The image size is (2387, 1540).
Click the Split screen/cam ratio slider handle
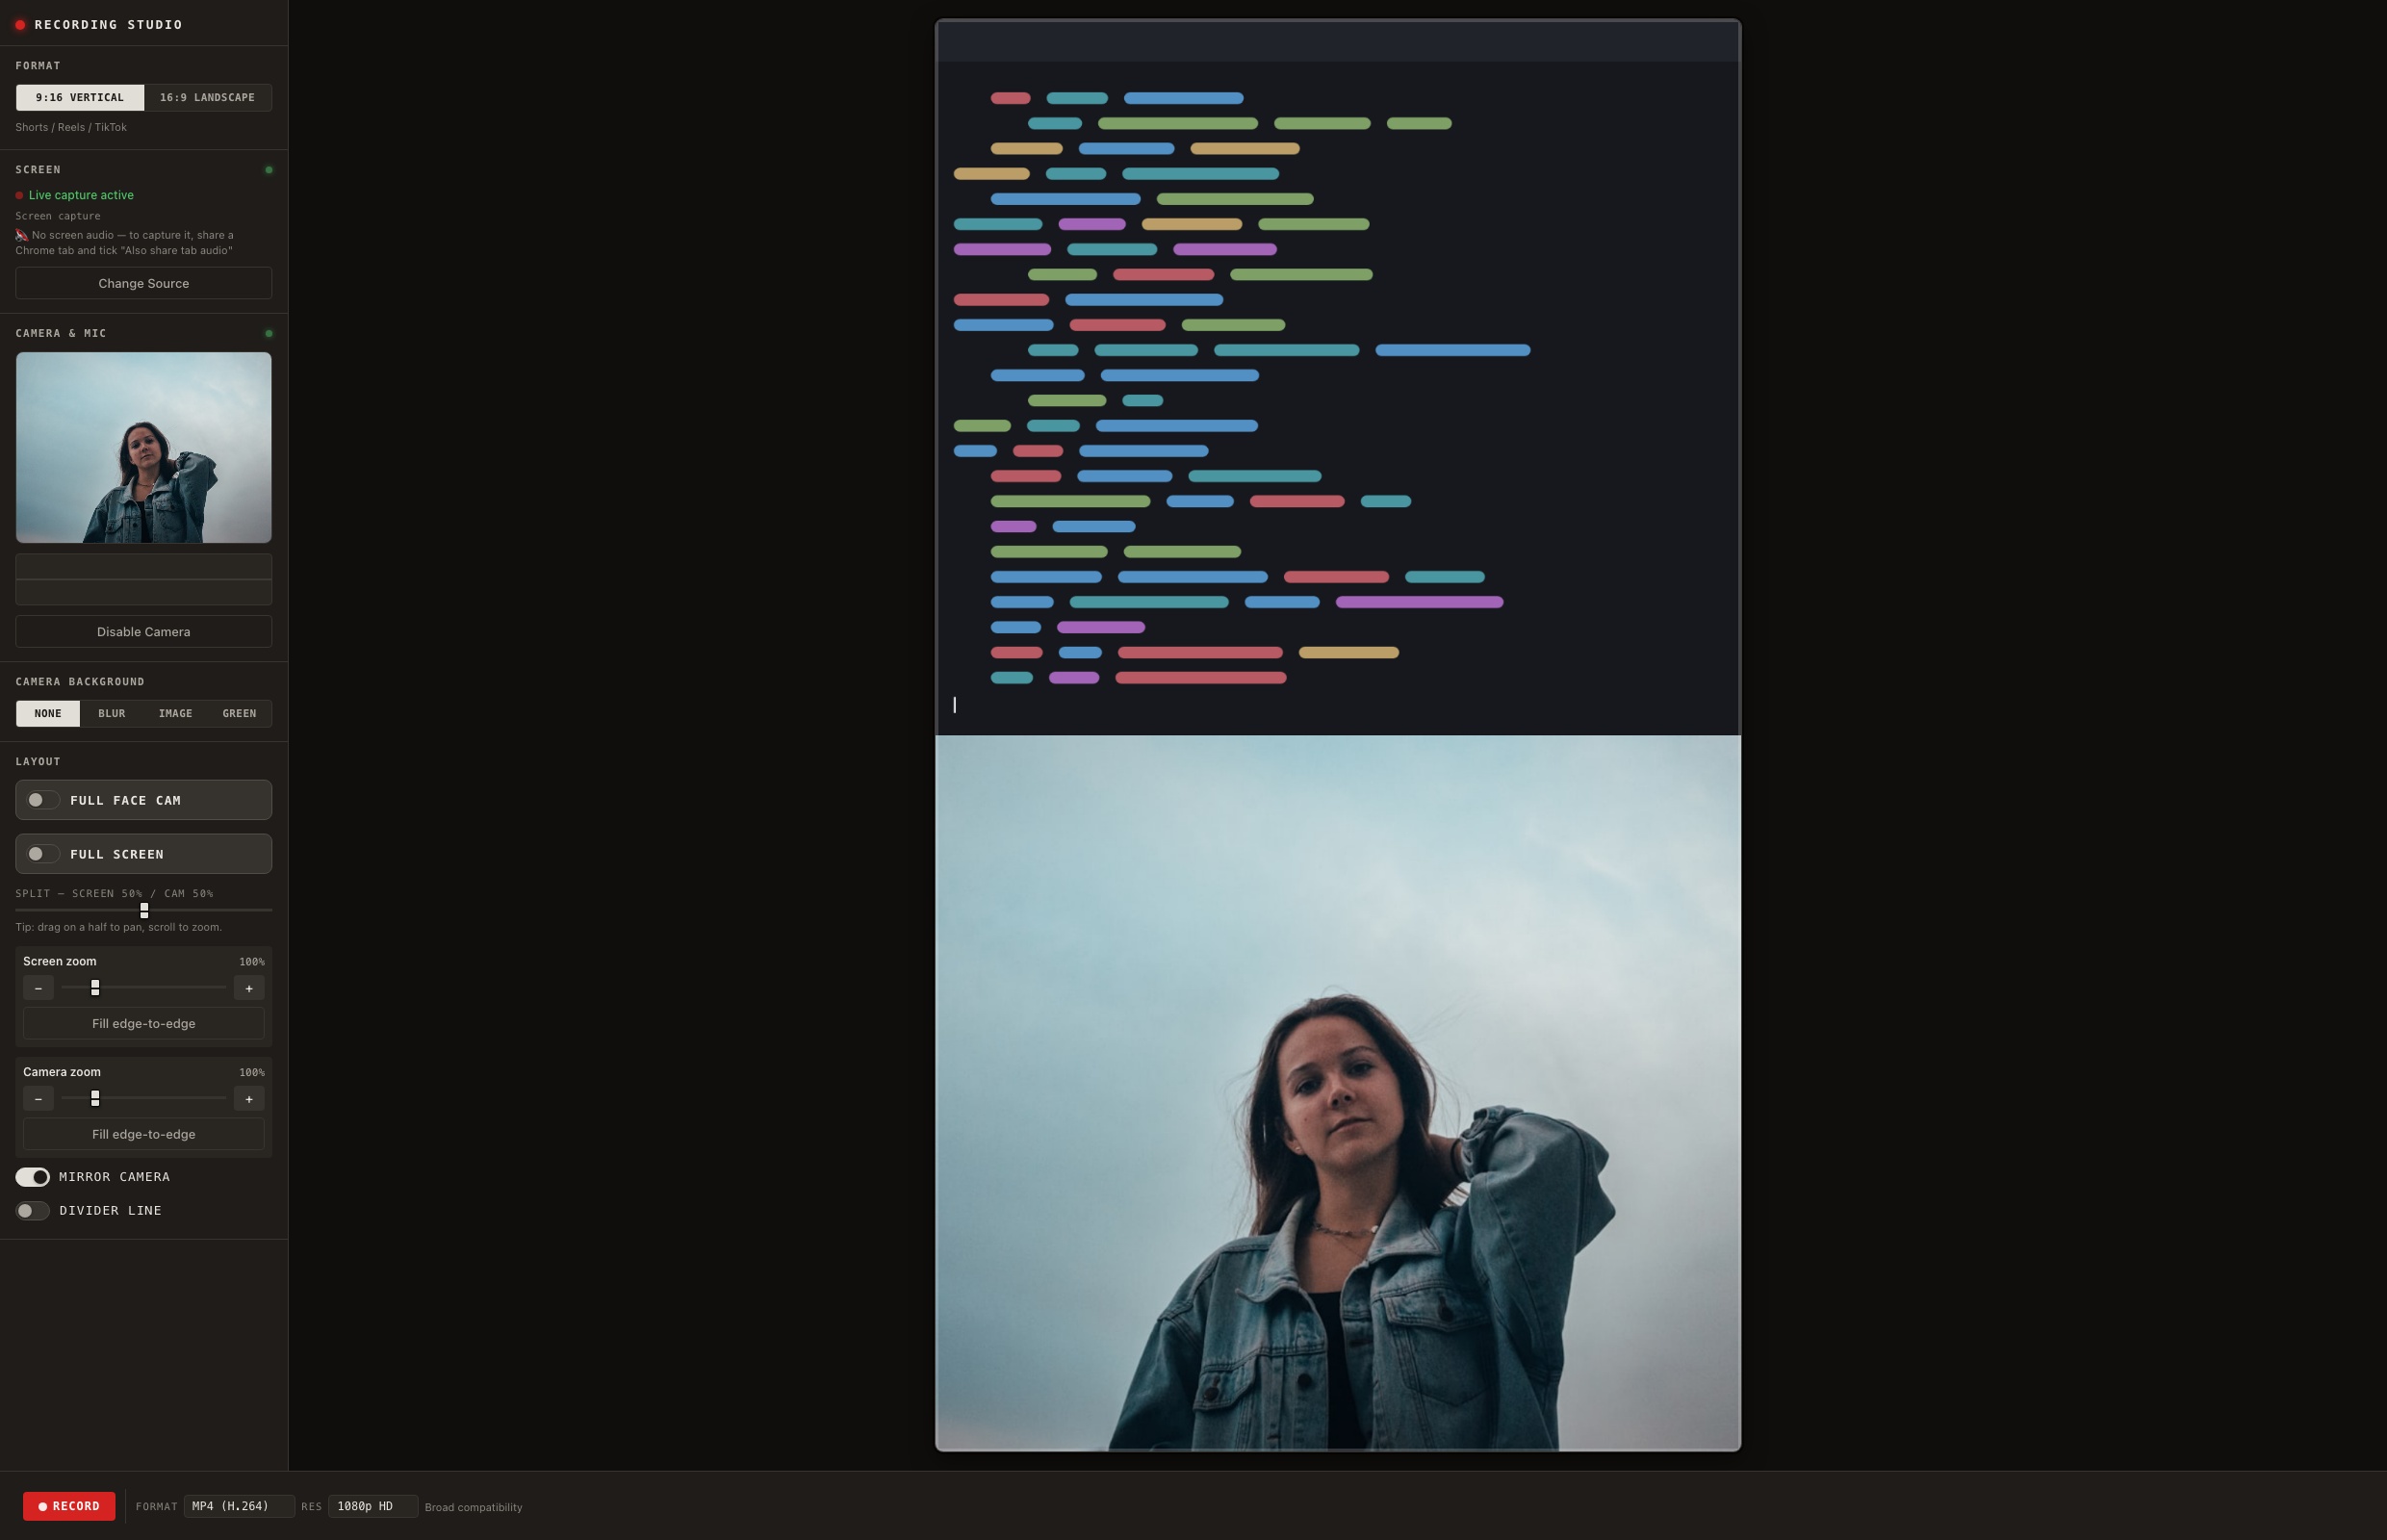point(144,910)
